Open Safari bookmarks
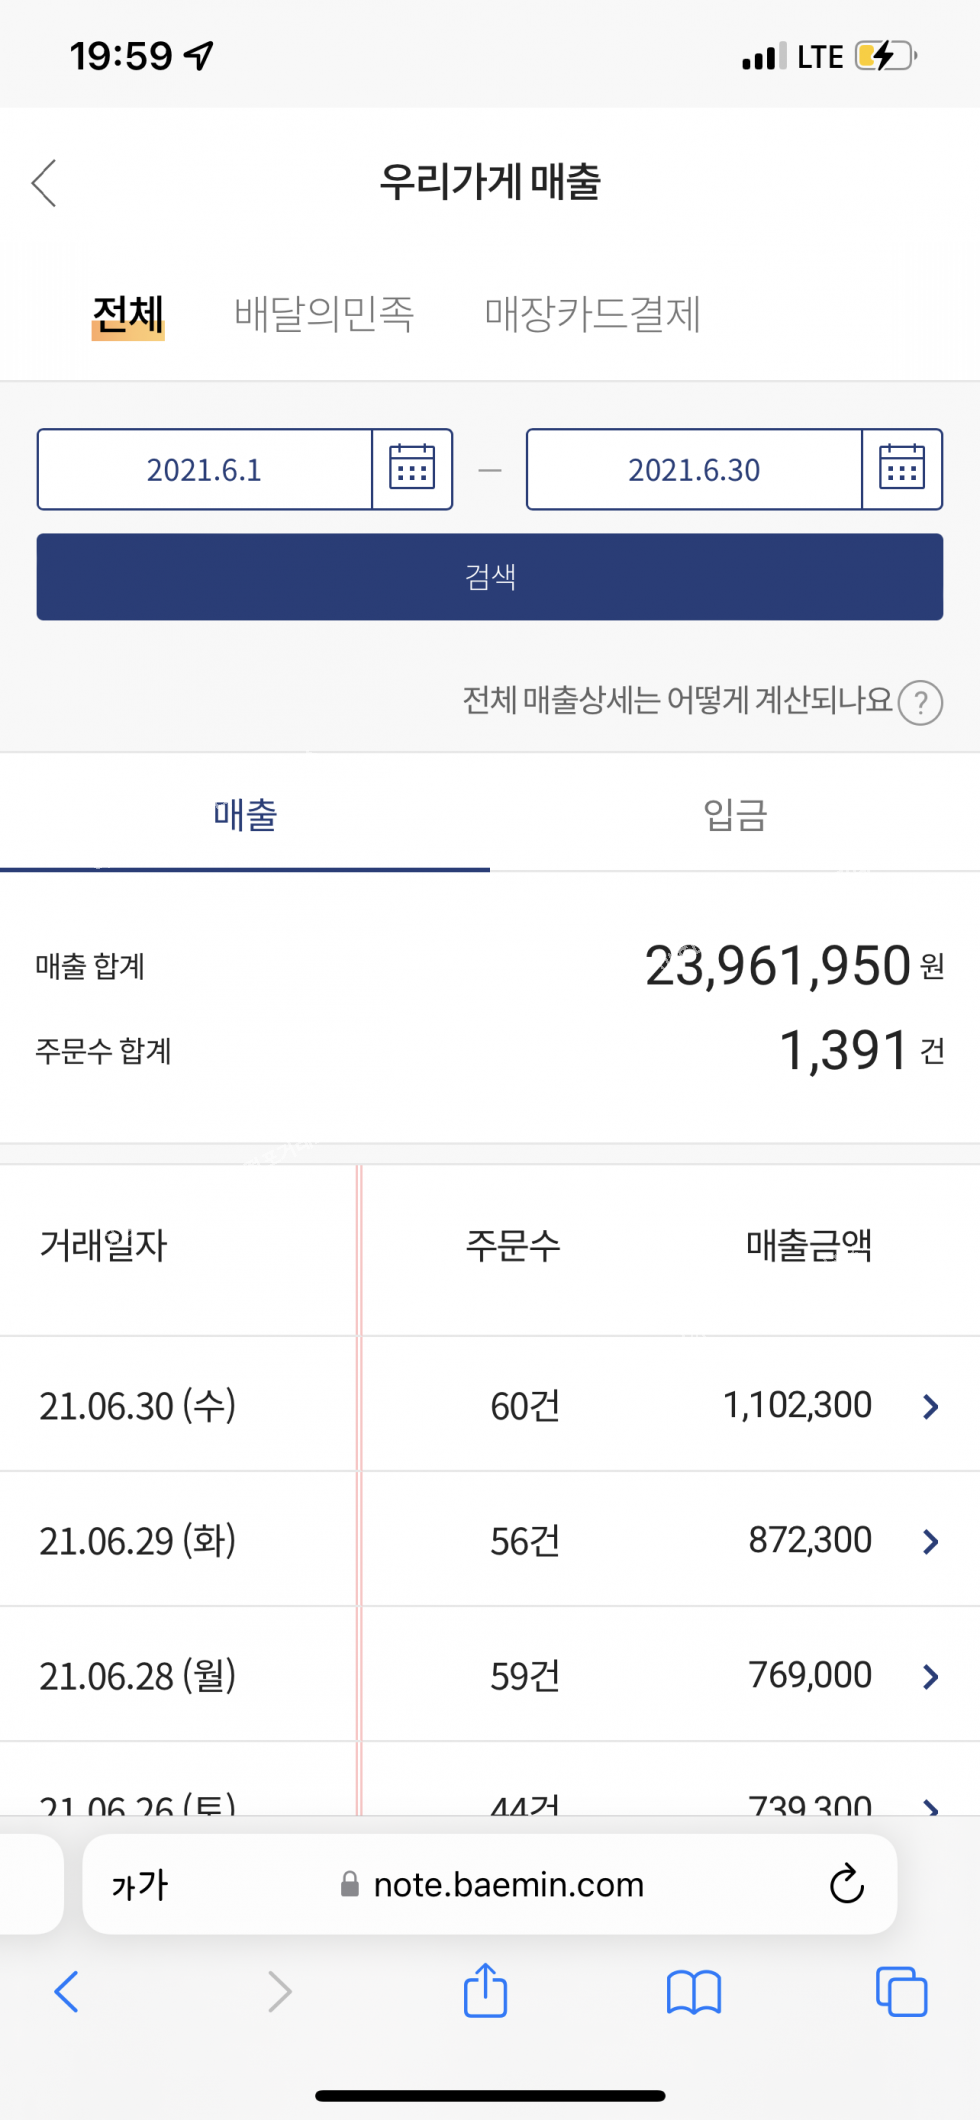This screenshot has height=2120, width=980. 694,1991
